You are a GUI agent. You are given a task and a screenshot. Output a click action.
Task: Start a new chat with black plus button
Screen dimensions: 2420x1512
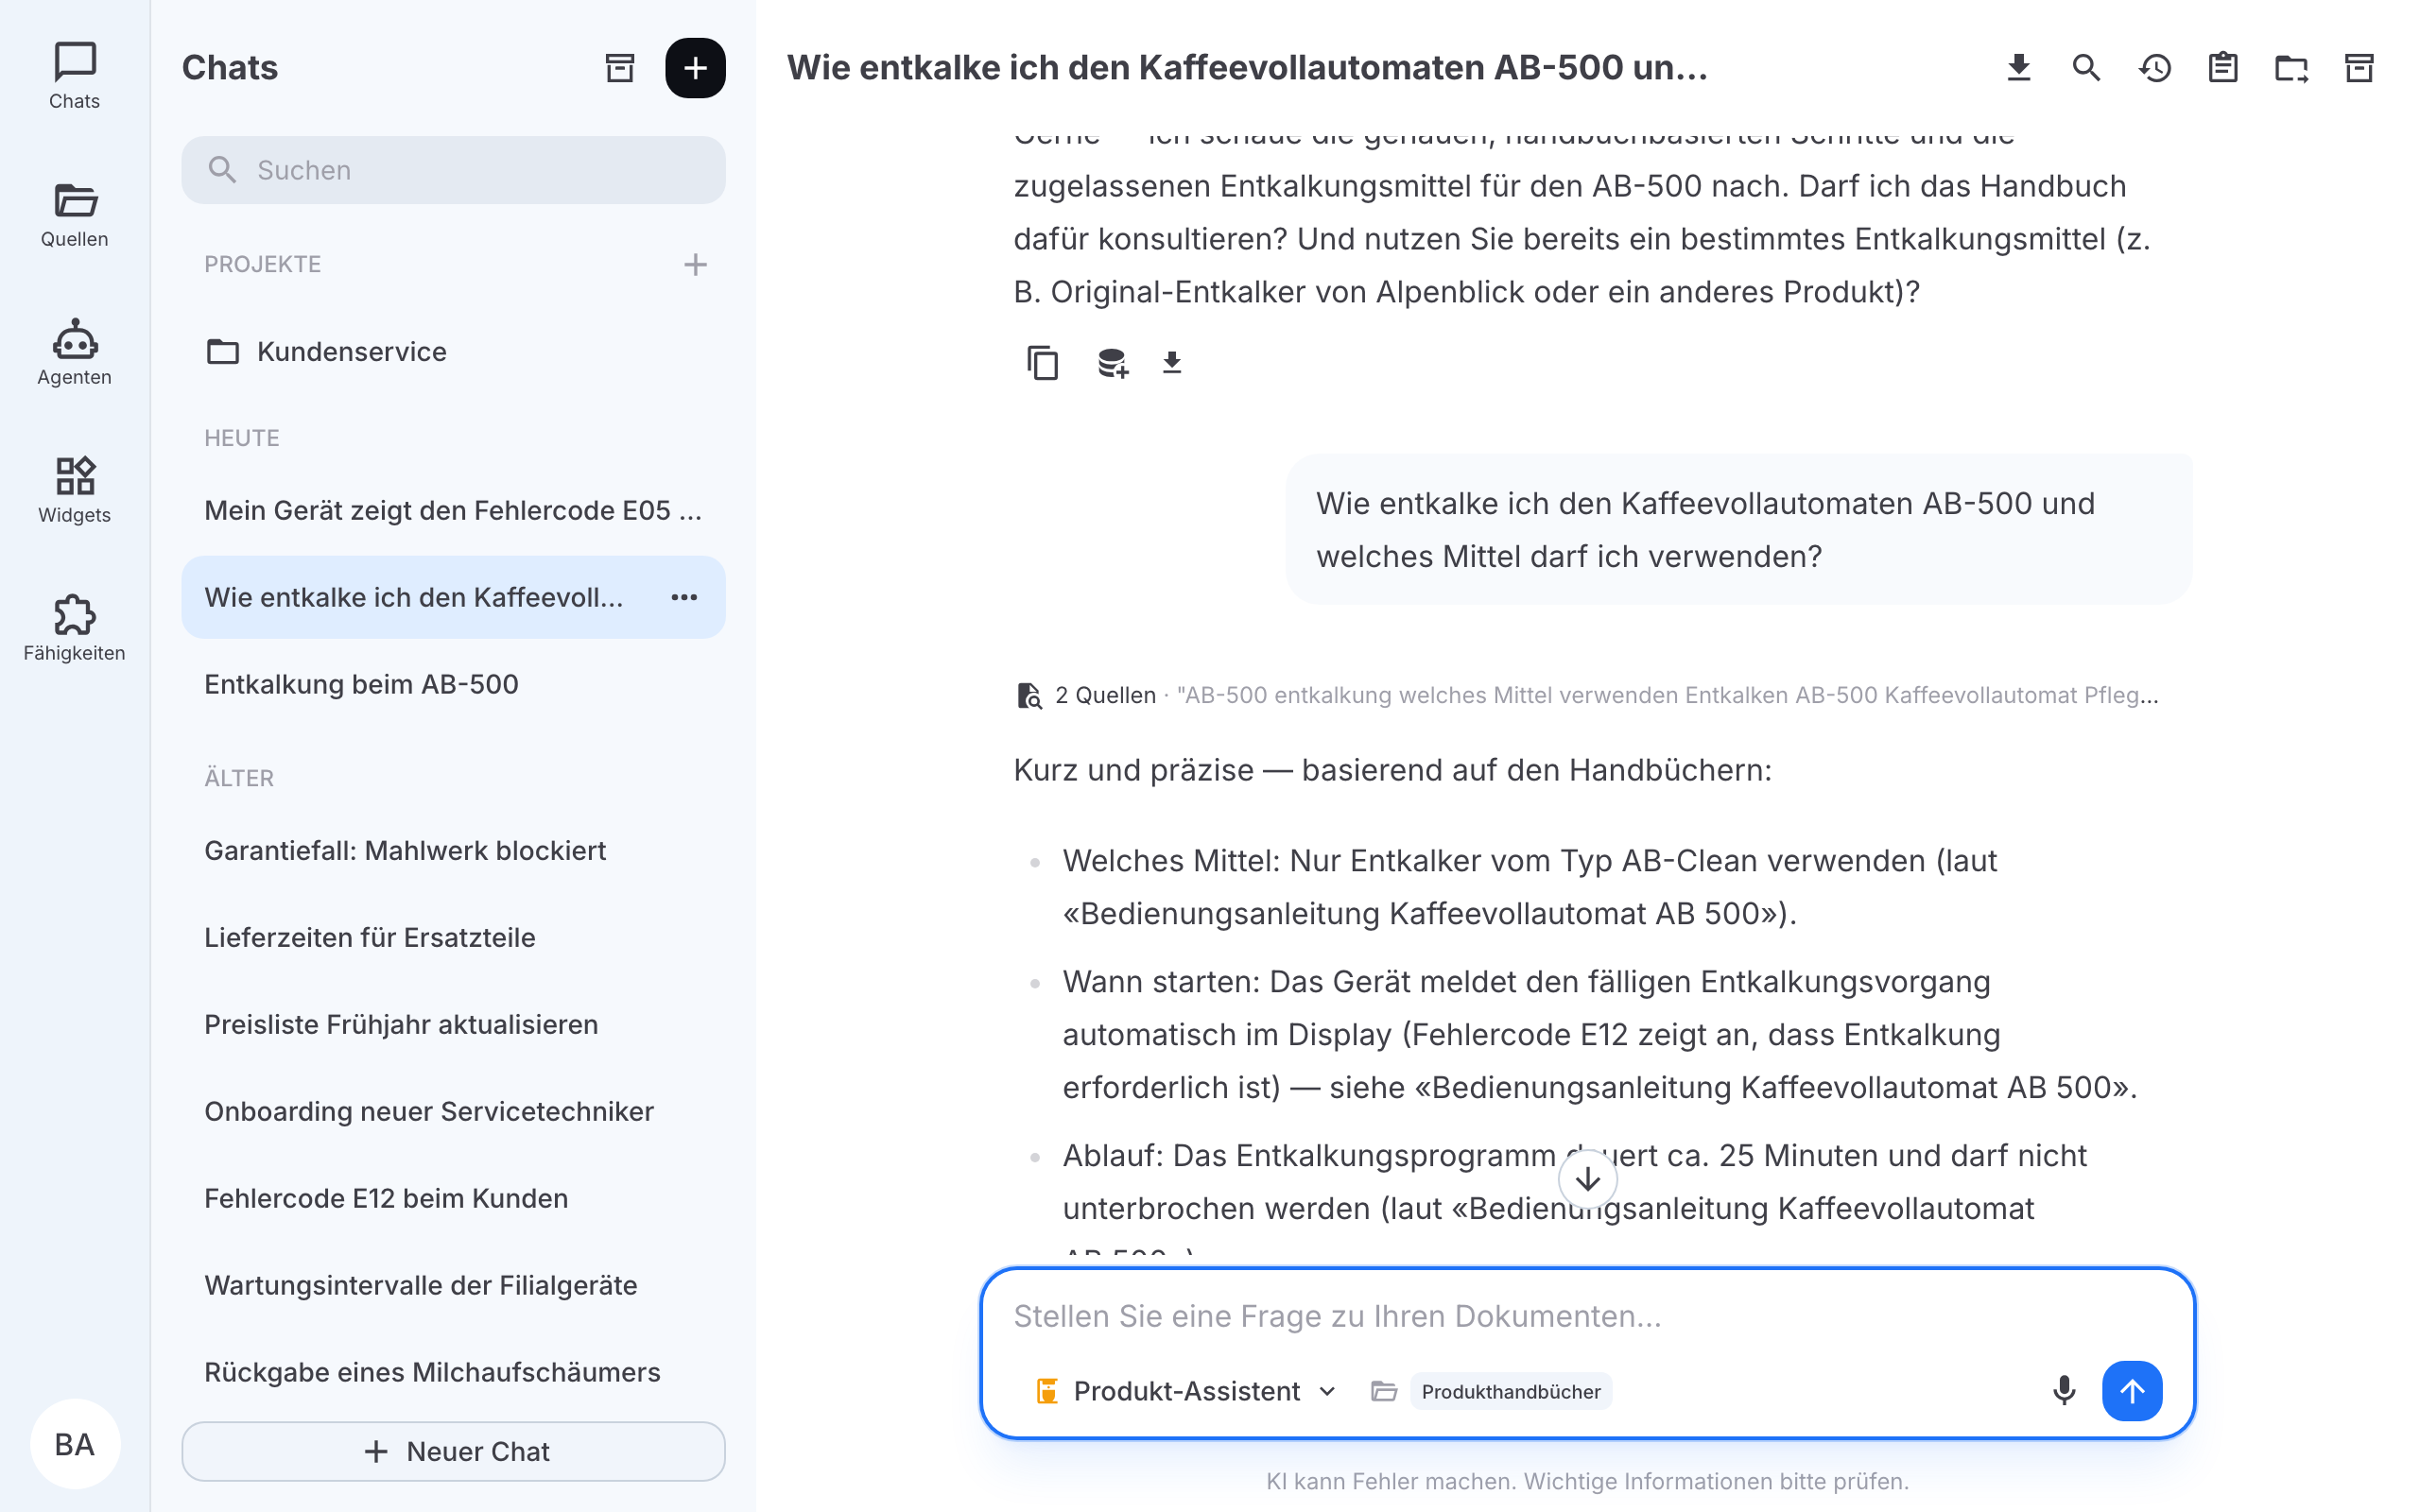tap(695, 67)
